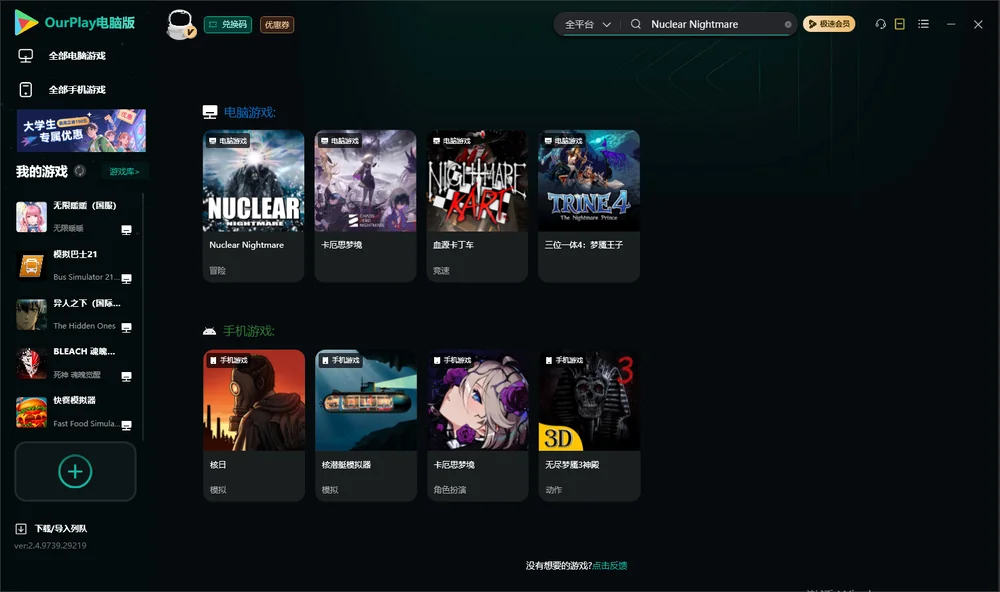Image resolution: width=1000 pixels, height=592 pixels.
Task: Click the OurPlay logo icon
Action: (26, 22)
